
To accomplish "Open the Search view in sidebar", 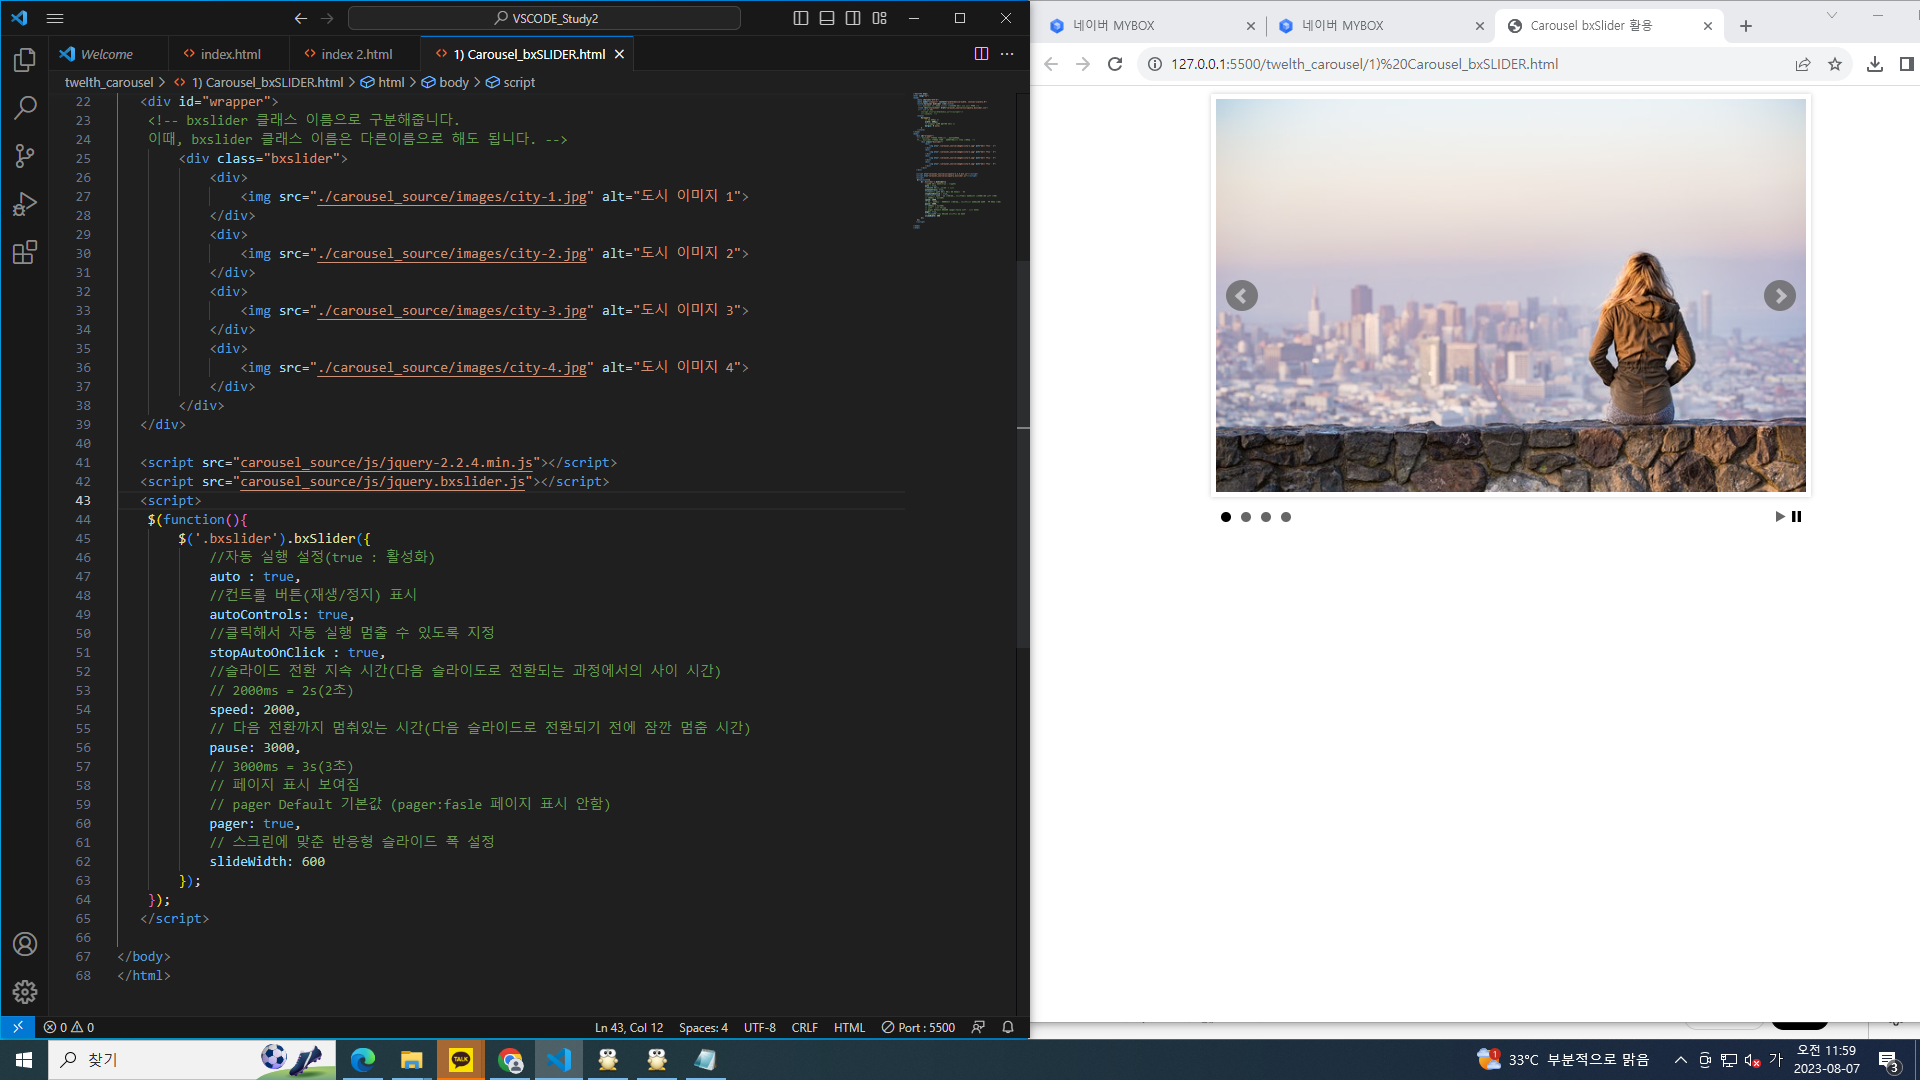I will 25,108.
